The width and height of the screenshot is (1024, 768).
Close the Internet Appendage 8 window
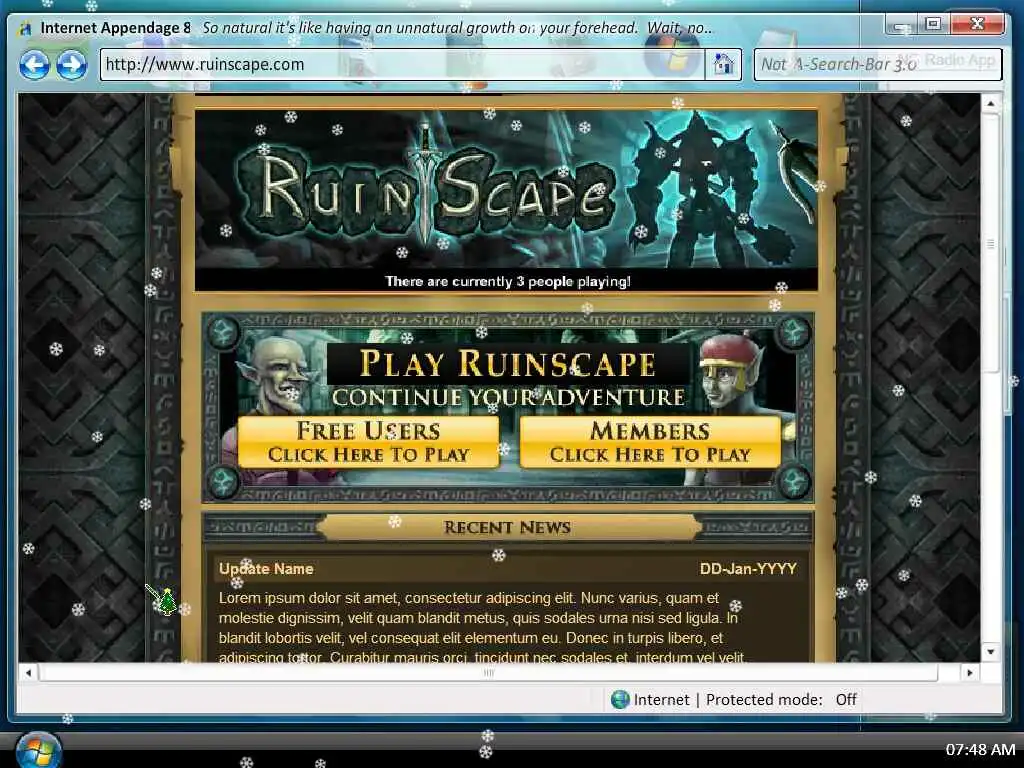pyautogui.click(x=977, y=24)
